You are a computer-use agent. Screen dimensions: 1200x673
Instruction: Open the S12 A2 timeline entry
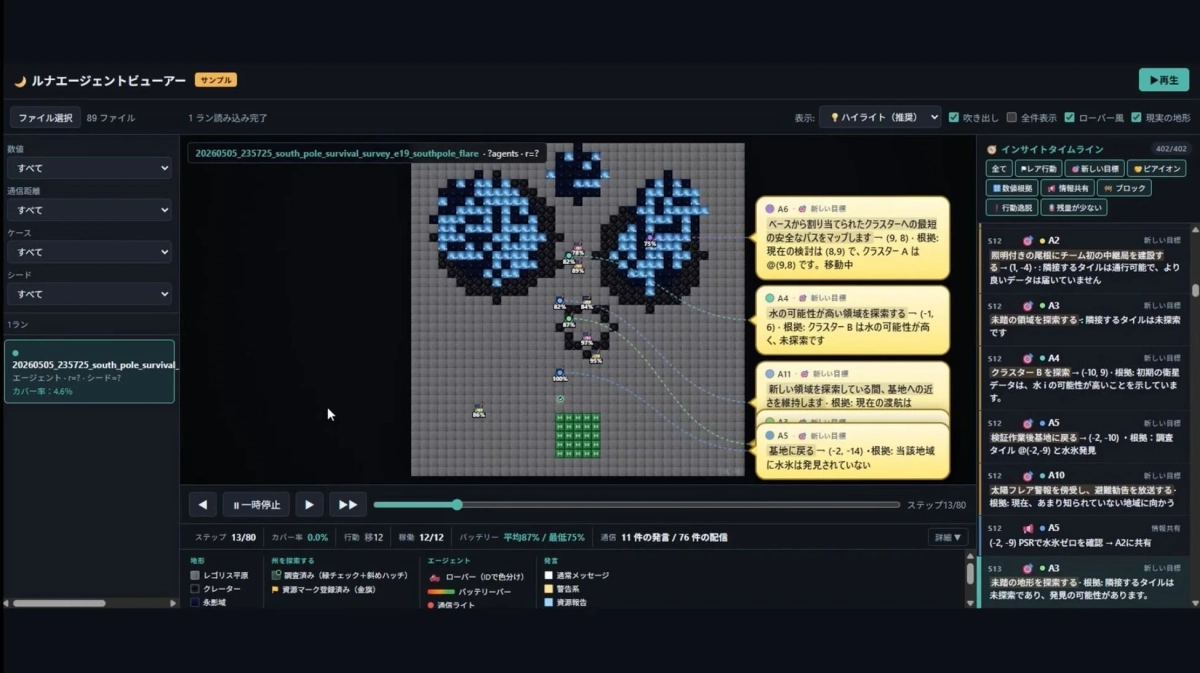1084,260
